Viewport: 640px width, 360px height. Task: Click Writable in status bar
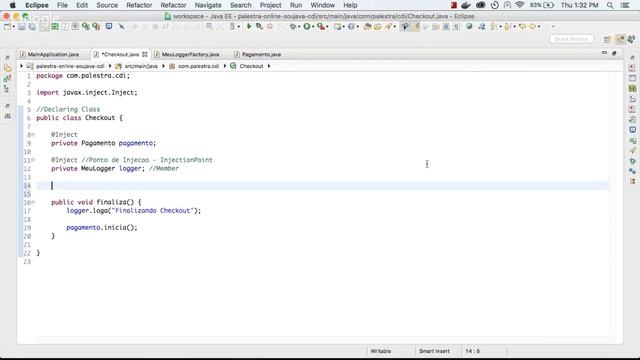click(x=380, y=351)
